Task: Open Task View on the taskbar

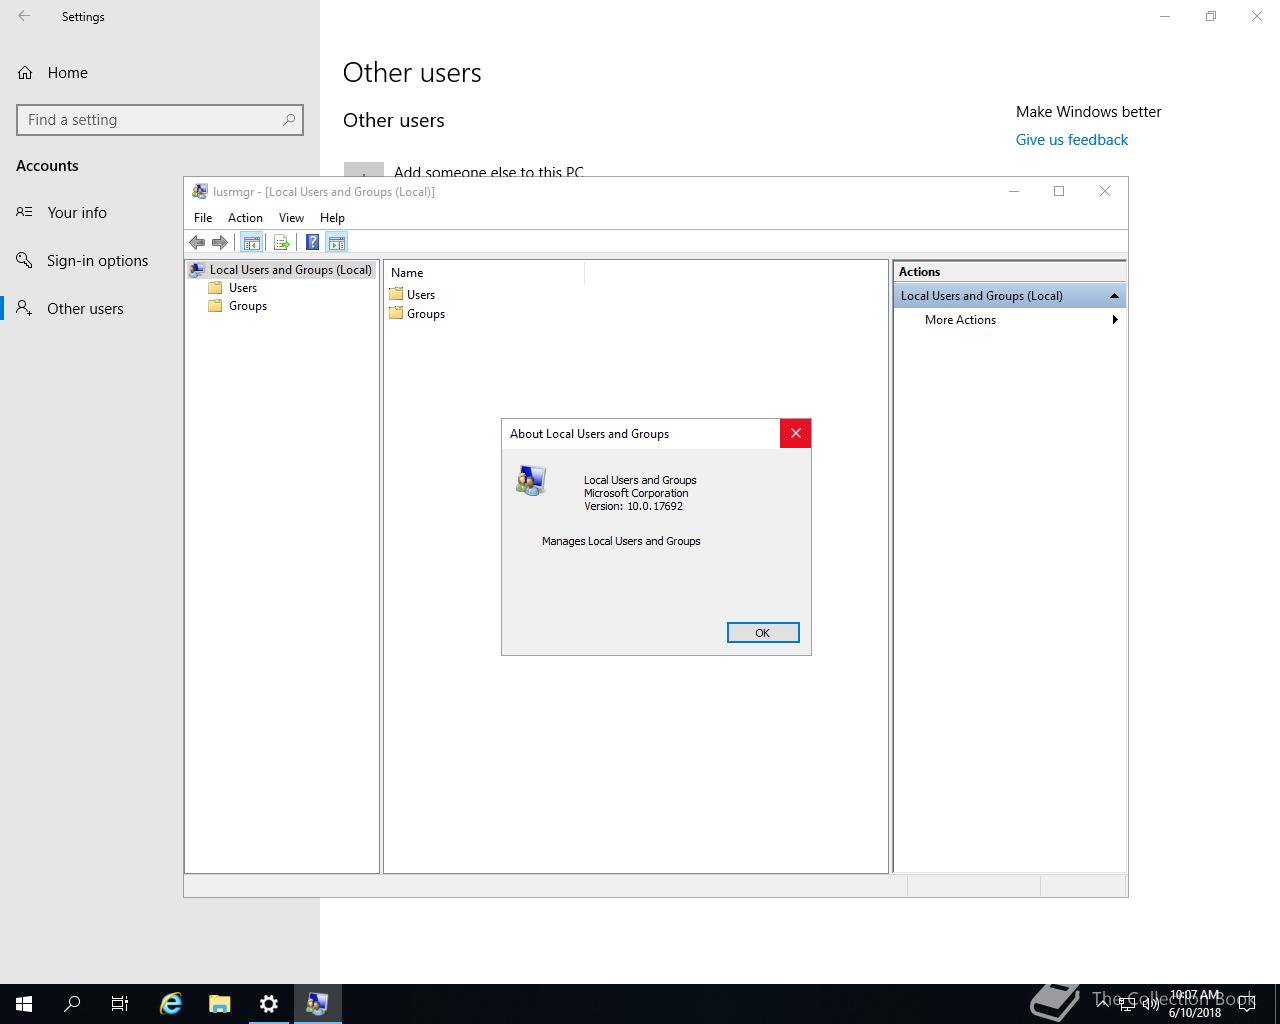Action: 120,1004
